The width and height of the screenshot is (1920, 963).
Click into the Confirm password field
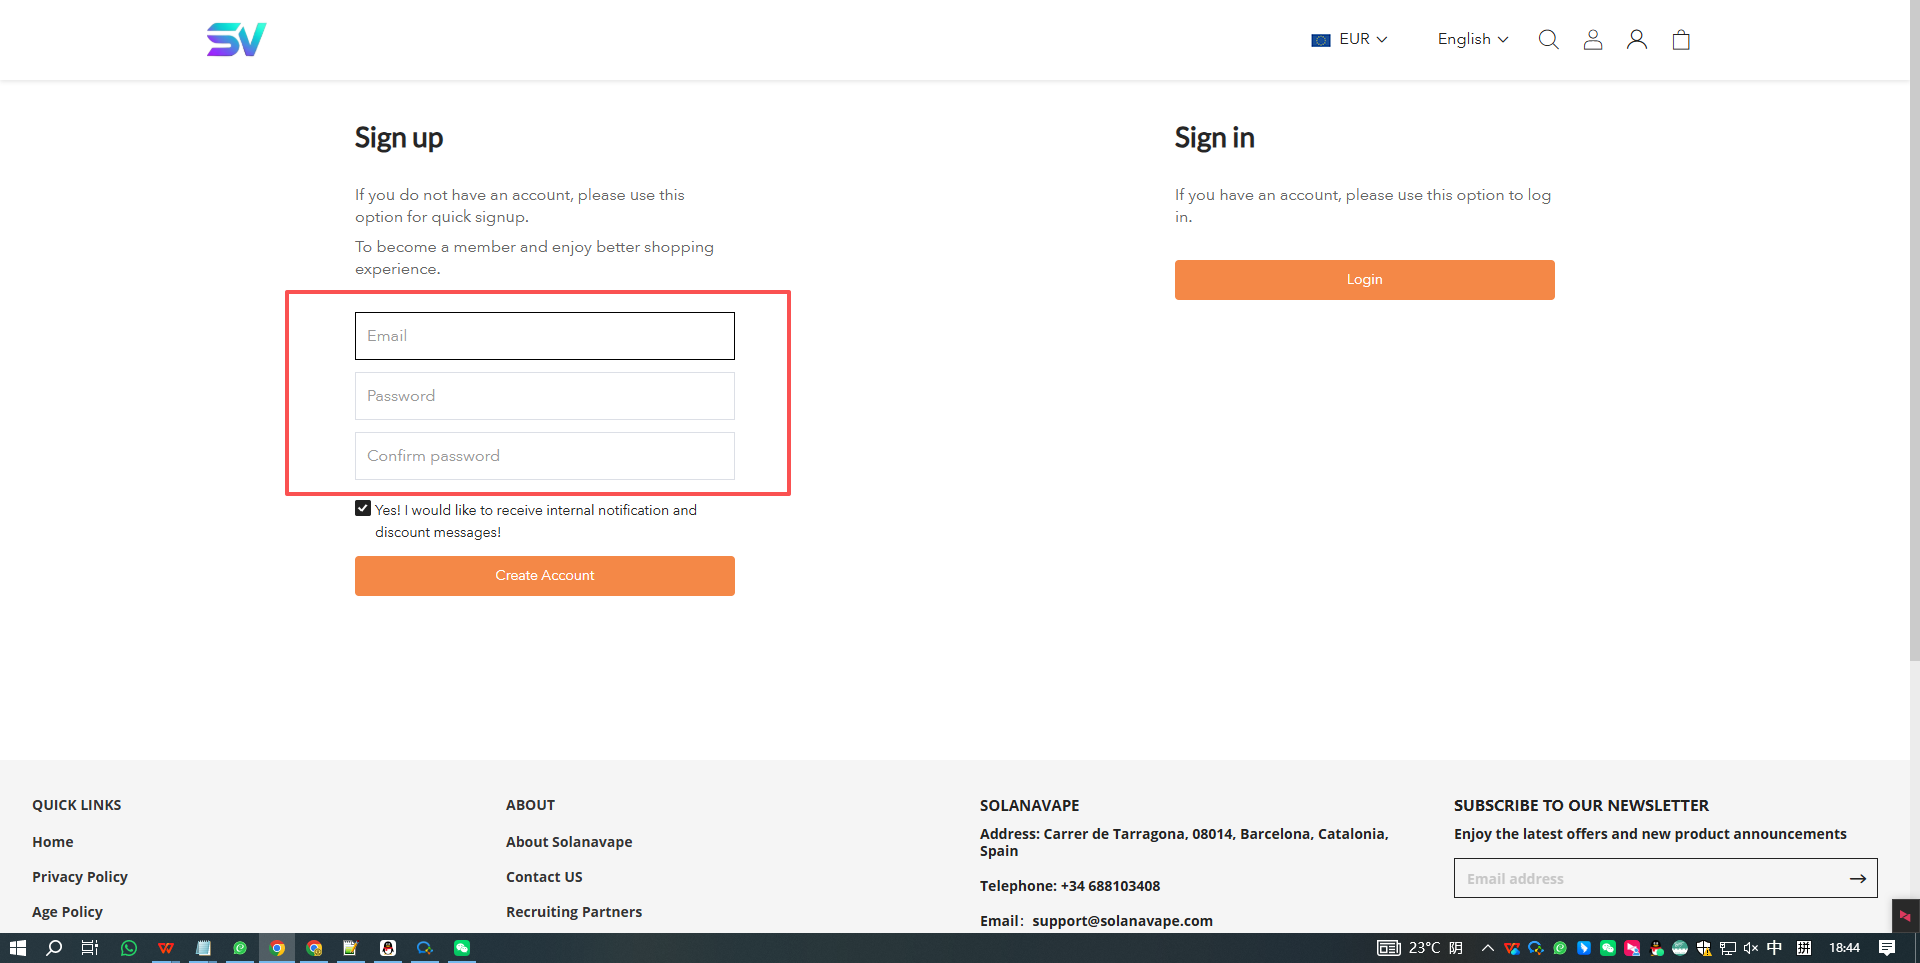(x=545, y=456)
